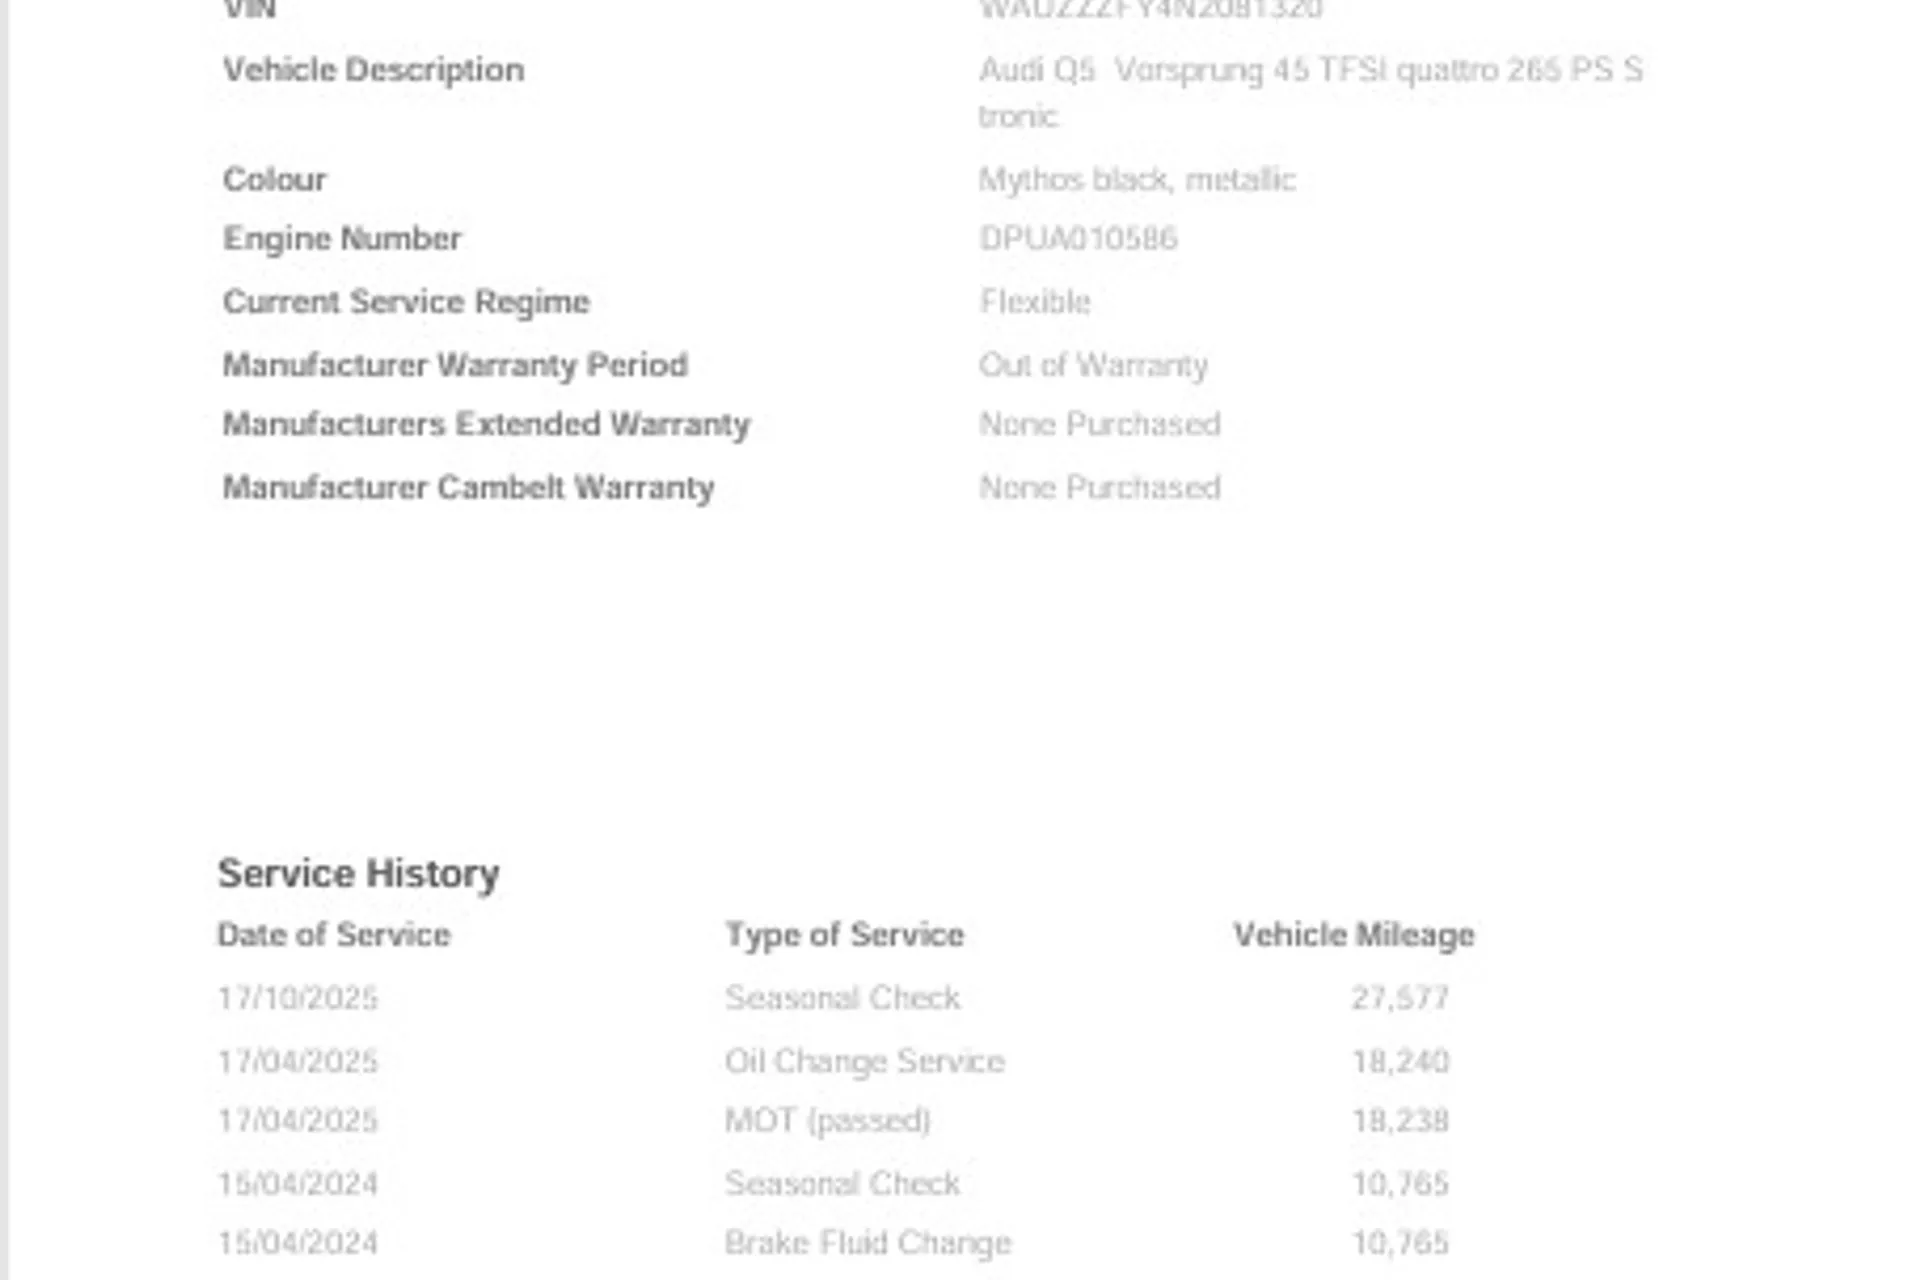This screenshot has height=1280, width=1920.
Task: Click the Audi Q5 vehicle description text
Action: (x=1311, y=93)
